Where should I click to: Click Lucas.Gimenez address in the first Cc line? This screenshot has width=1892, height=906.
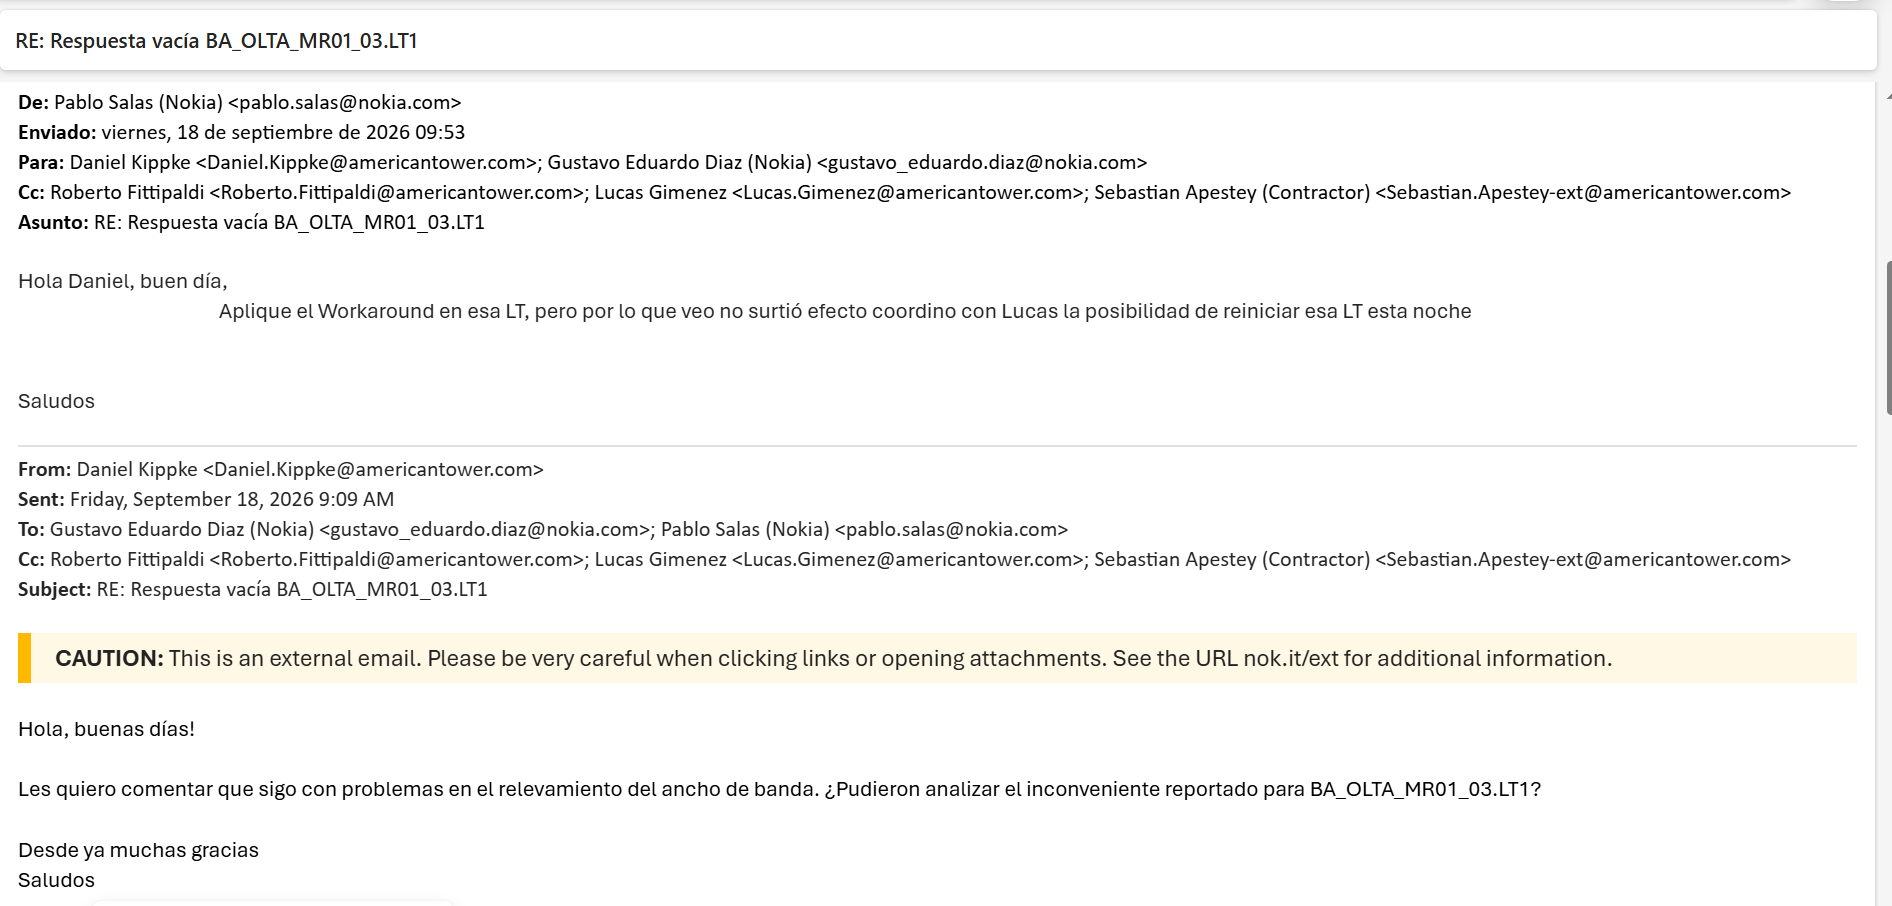click(x=909, y=192)
